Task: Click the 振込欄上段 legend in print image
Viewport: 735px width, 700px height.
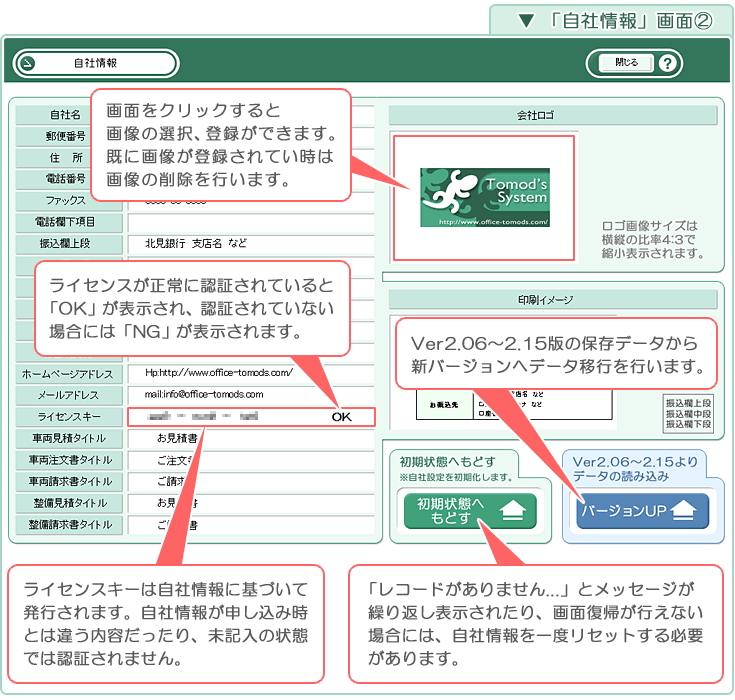Action: pos(689,403)
